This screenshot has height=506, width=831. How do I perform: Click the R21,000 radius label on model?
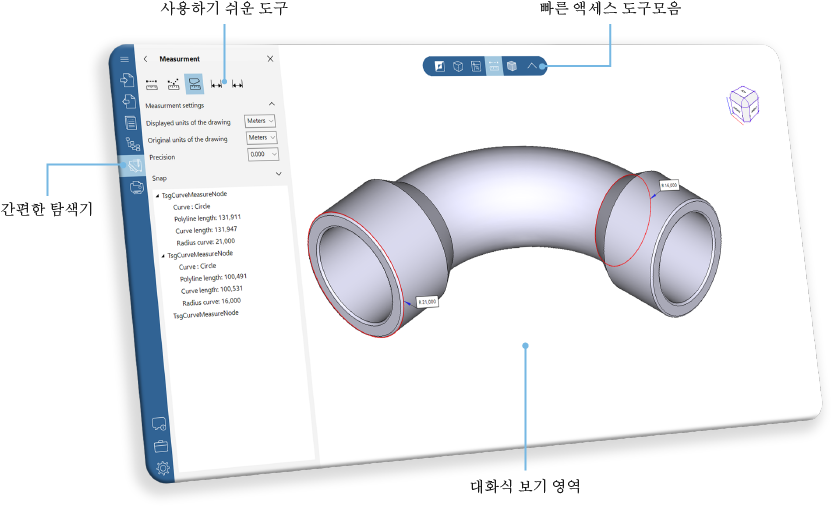[427, 302]
